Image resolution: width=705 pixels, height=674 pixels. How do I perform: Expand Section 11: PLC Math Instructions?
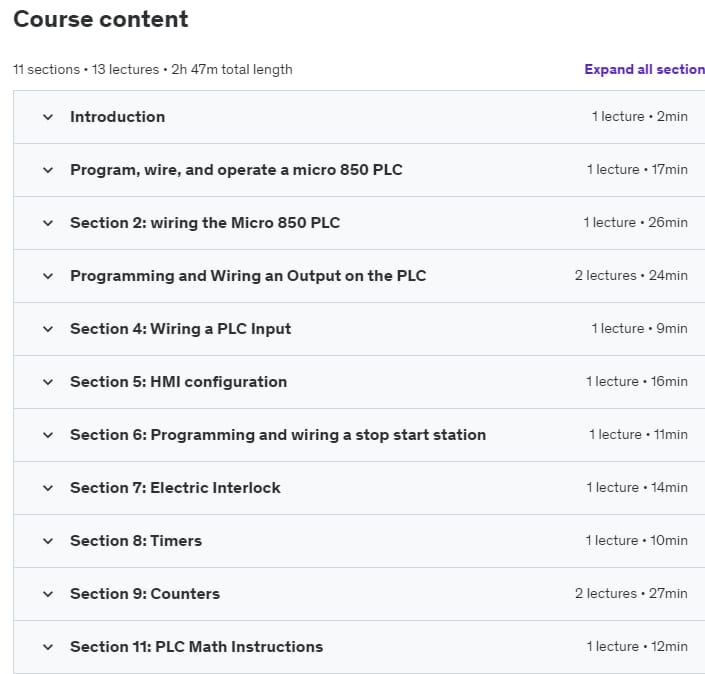tap(47, 647)
